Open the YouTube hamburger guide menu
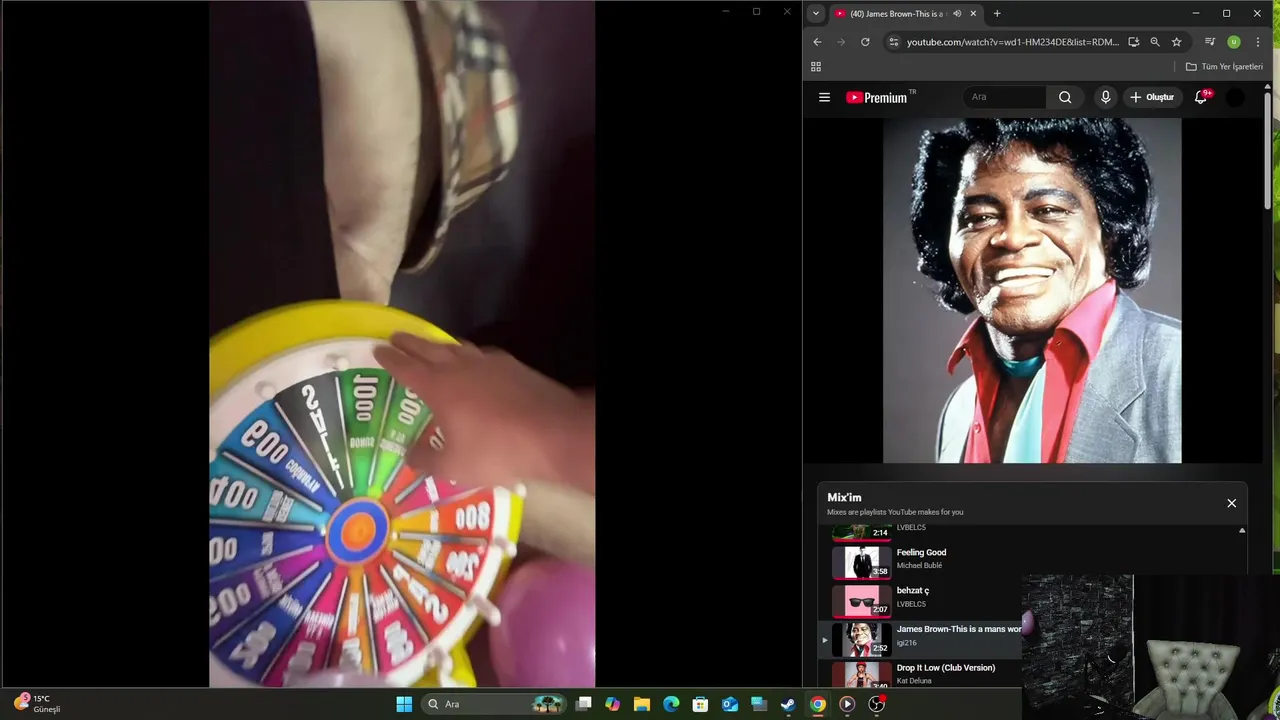 (x=824, y=97)
